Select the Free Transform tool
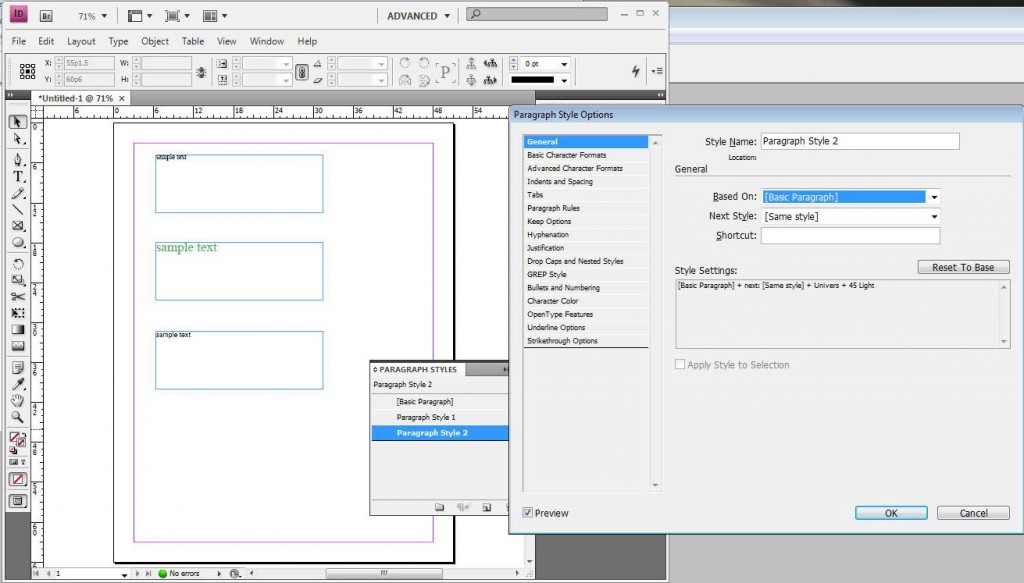The image size is (1024, 583). (x=18, y=313)
